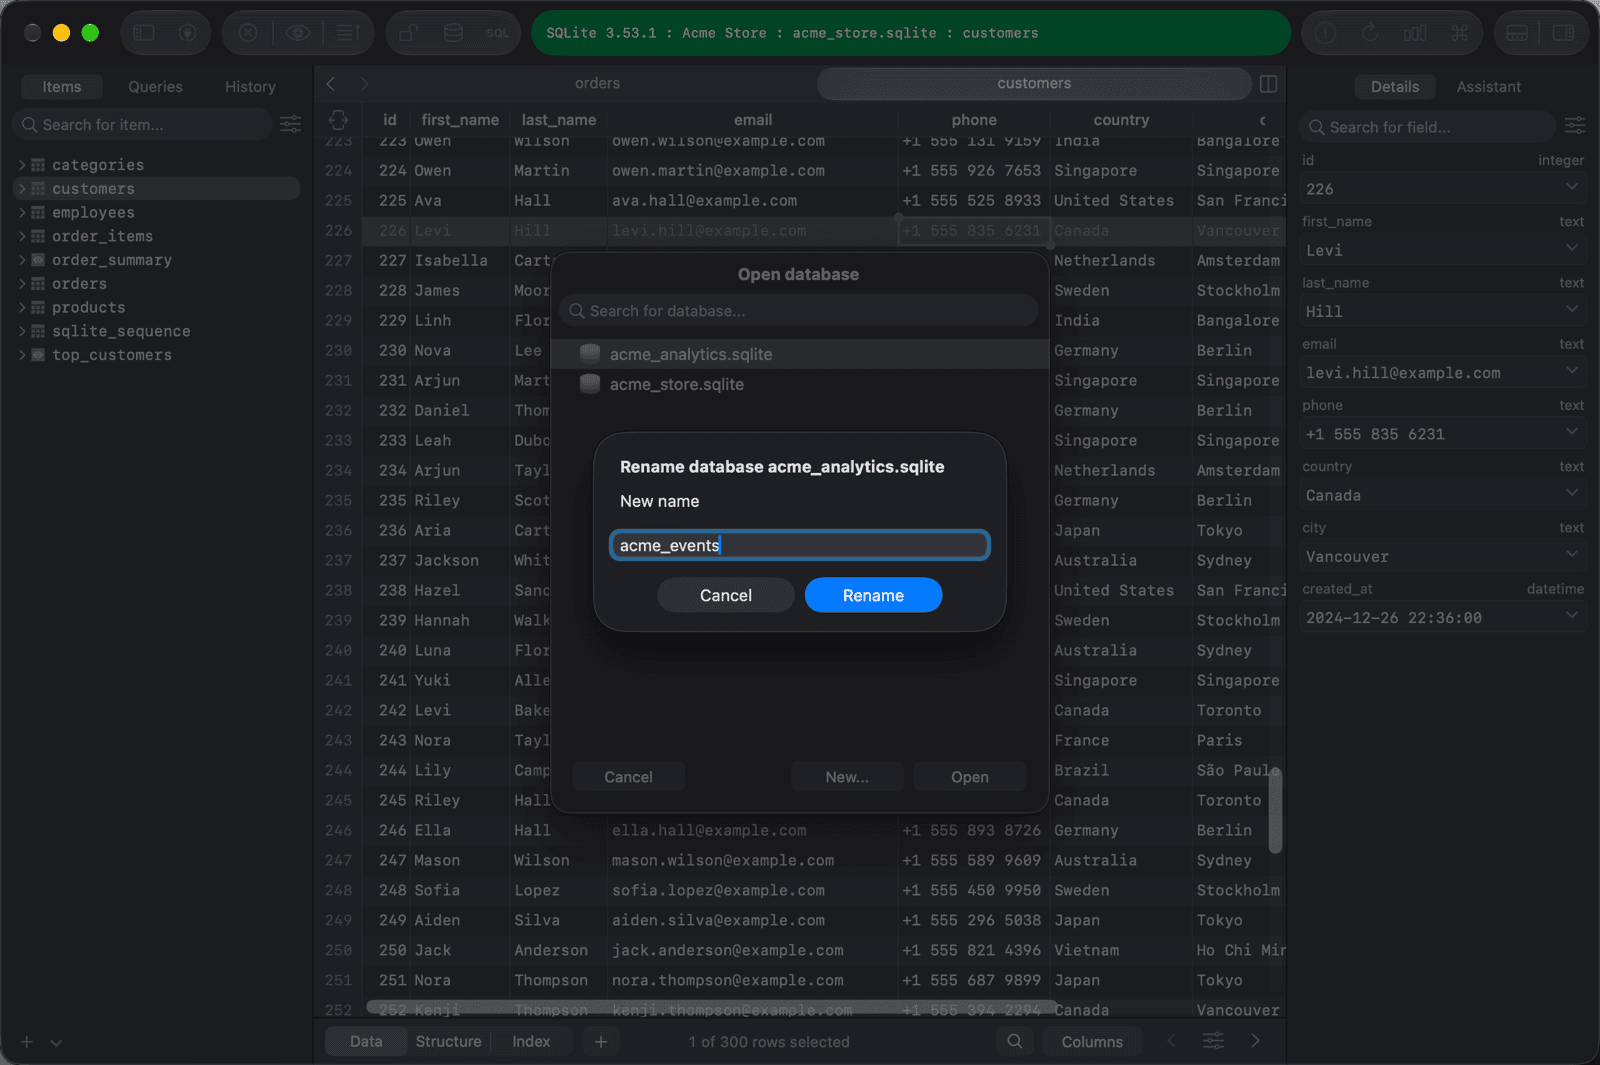Expand the top_customers tree item
1600x1065 pixels.
[x=22, y=355]
